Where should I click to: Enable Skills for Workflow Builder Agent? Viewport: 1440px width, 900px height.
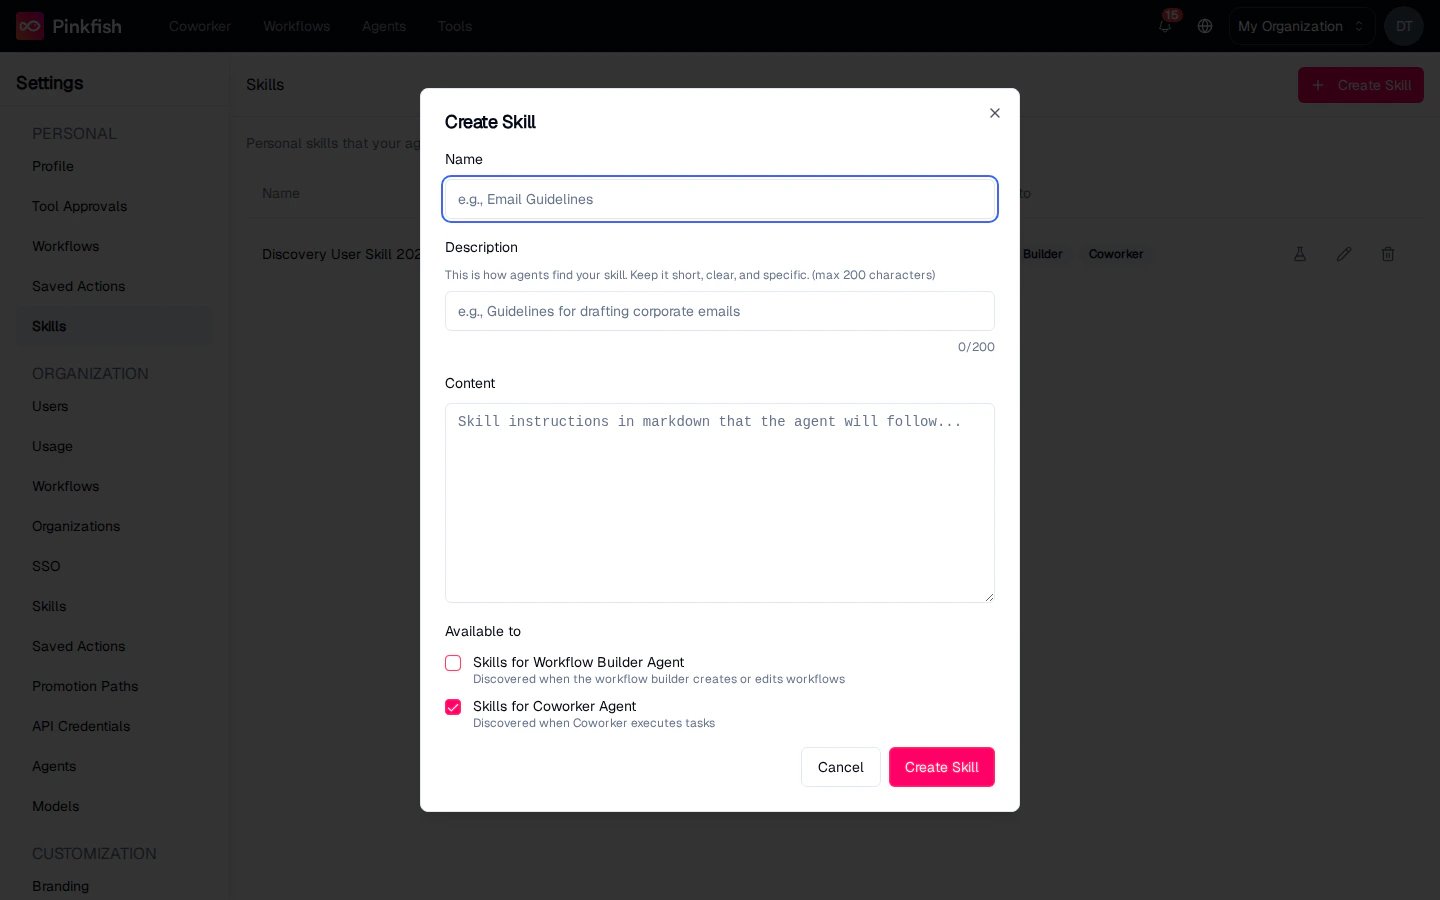pos(453,663)
